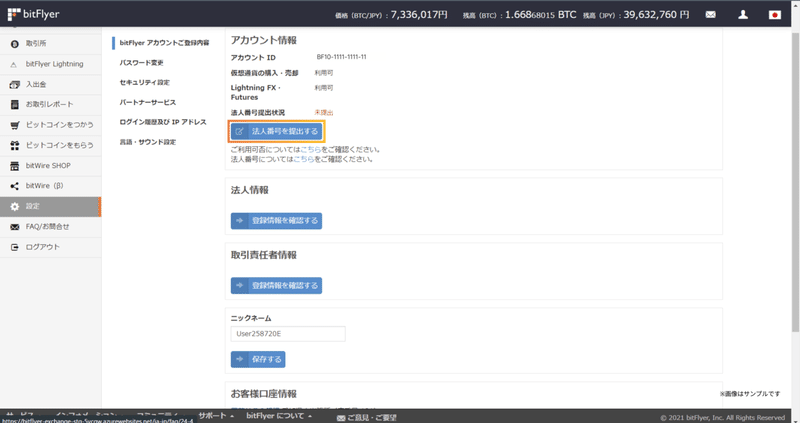Click the 設定 gear icon
The width and height of the screenshot is (800, 423).
(14, 207)
